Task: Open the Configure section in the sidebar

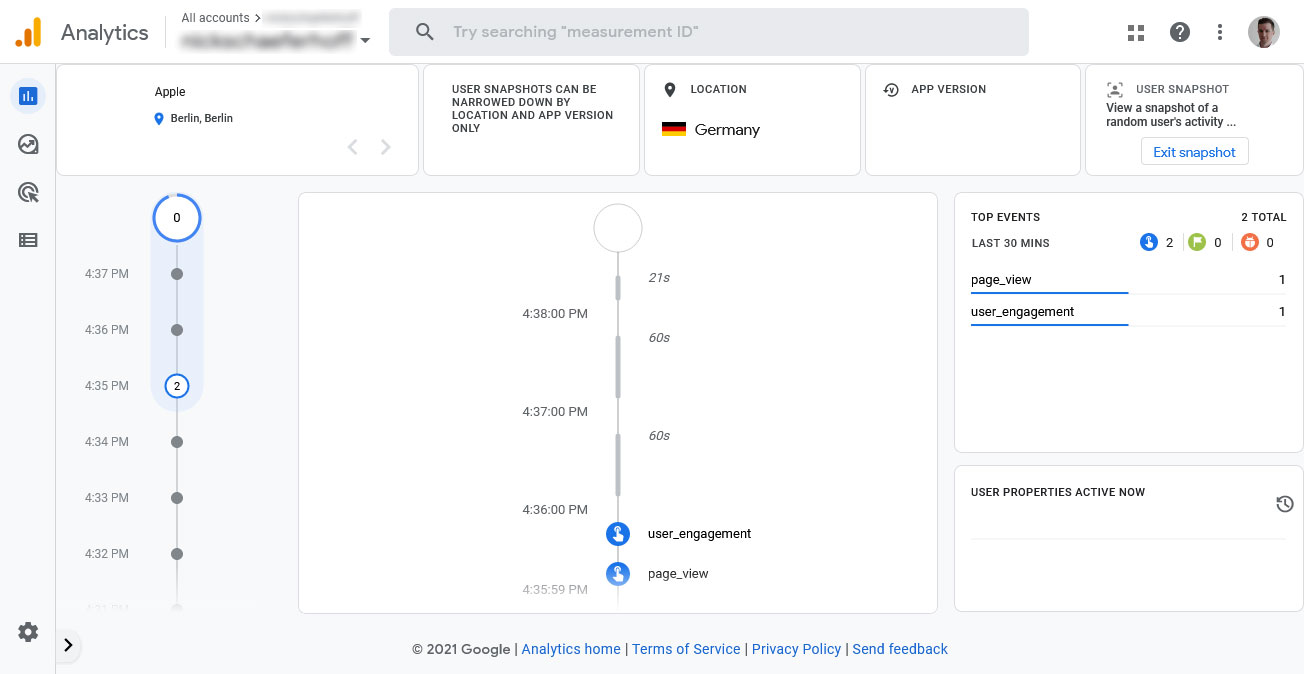Action: coord(28,240)
